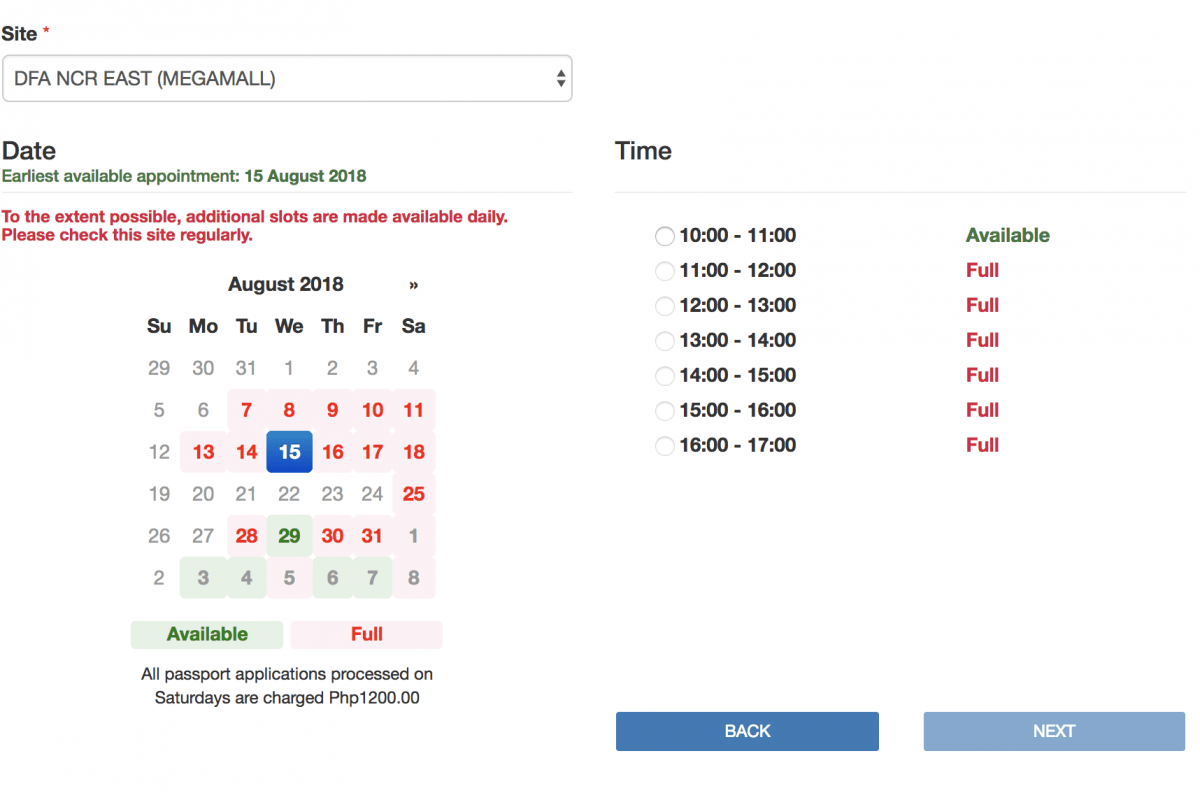Screen dimensions: 1200x800
Task: Click full date August 7
Action: click(247, 410)
